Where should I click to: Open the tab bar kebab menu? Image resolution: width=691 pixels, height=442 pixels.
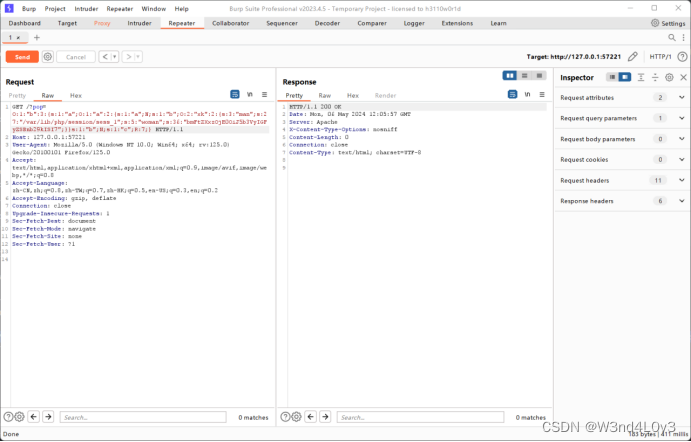[x=684, y=37]
